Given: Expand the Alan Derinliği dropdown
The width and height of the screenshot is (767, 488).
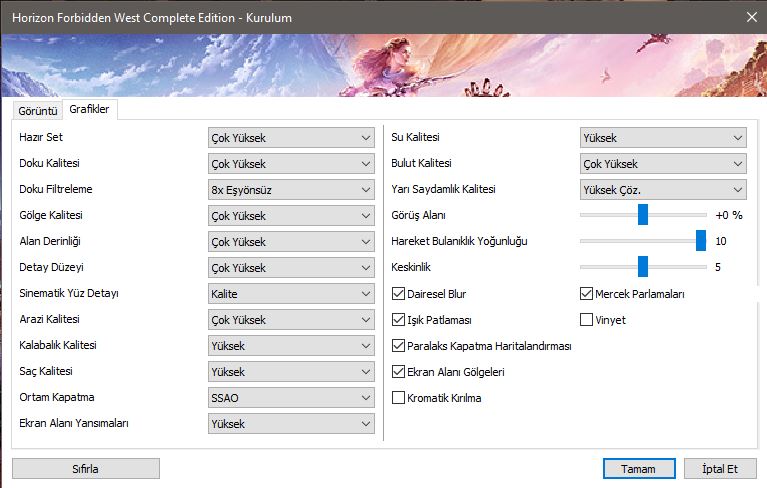Looking at the screenshot, I should click(x=291, y=242).
